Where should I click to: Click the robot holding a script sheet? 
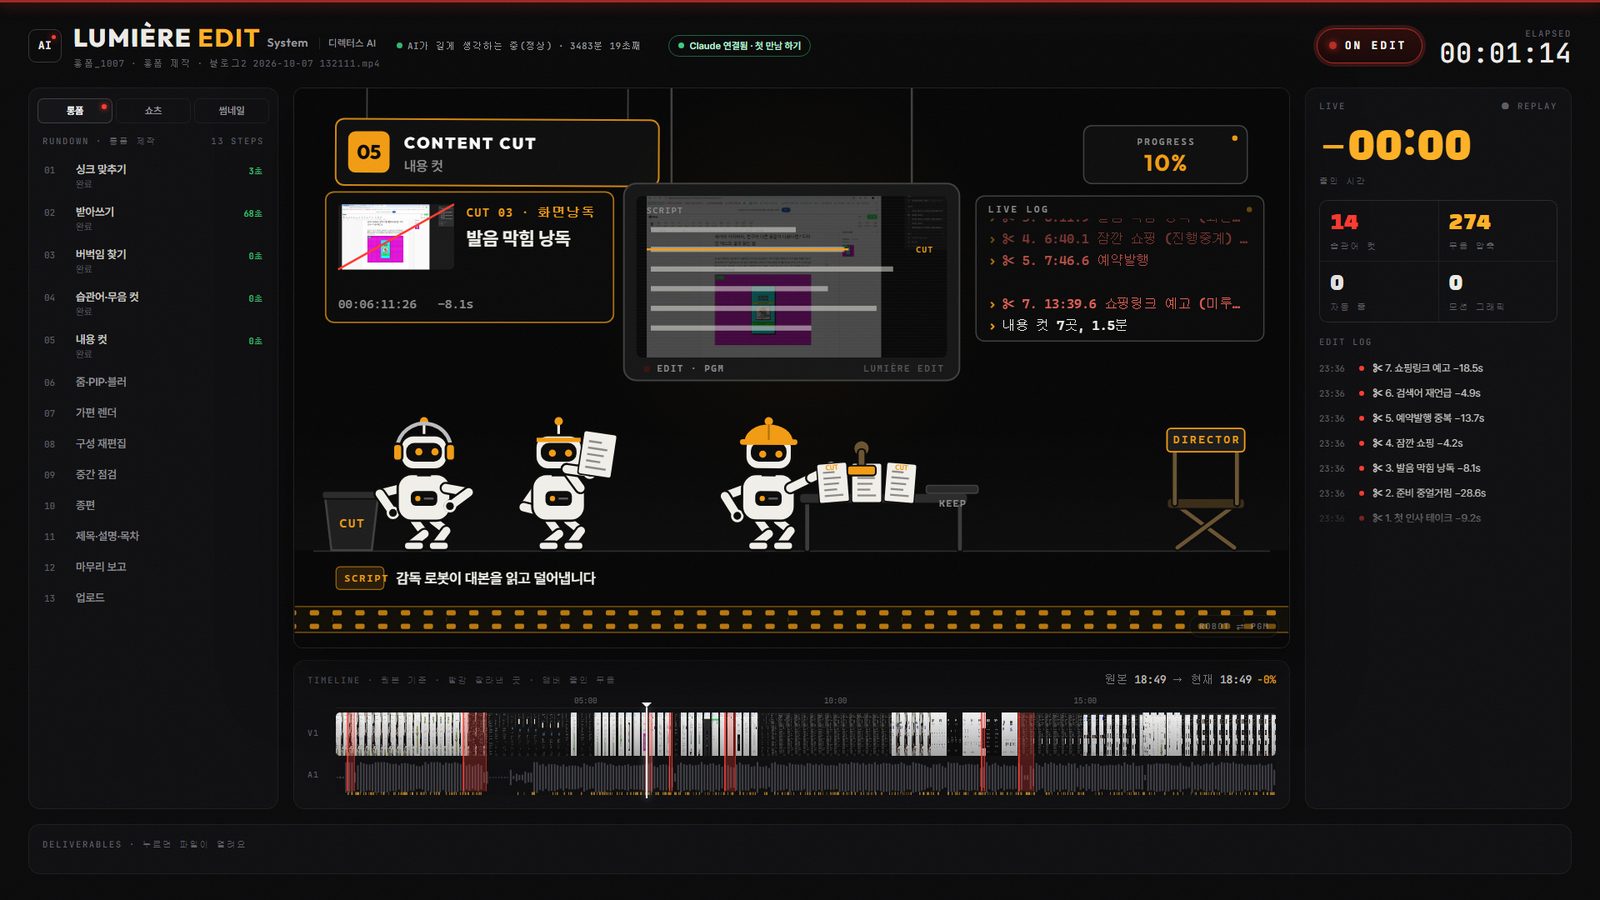[x=566, y=484]
